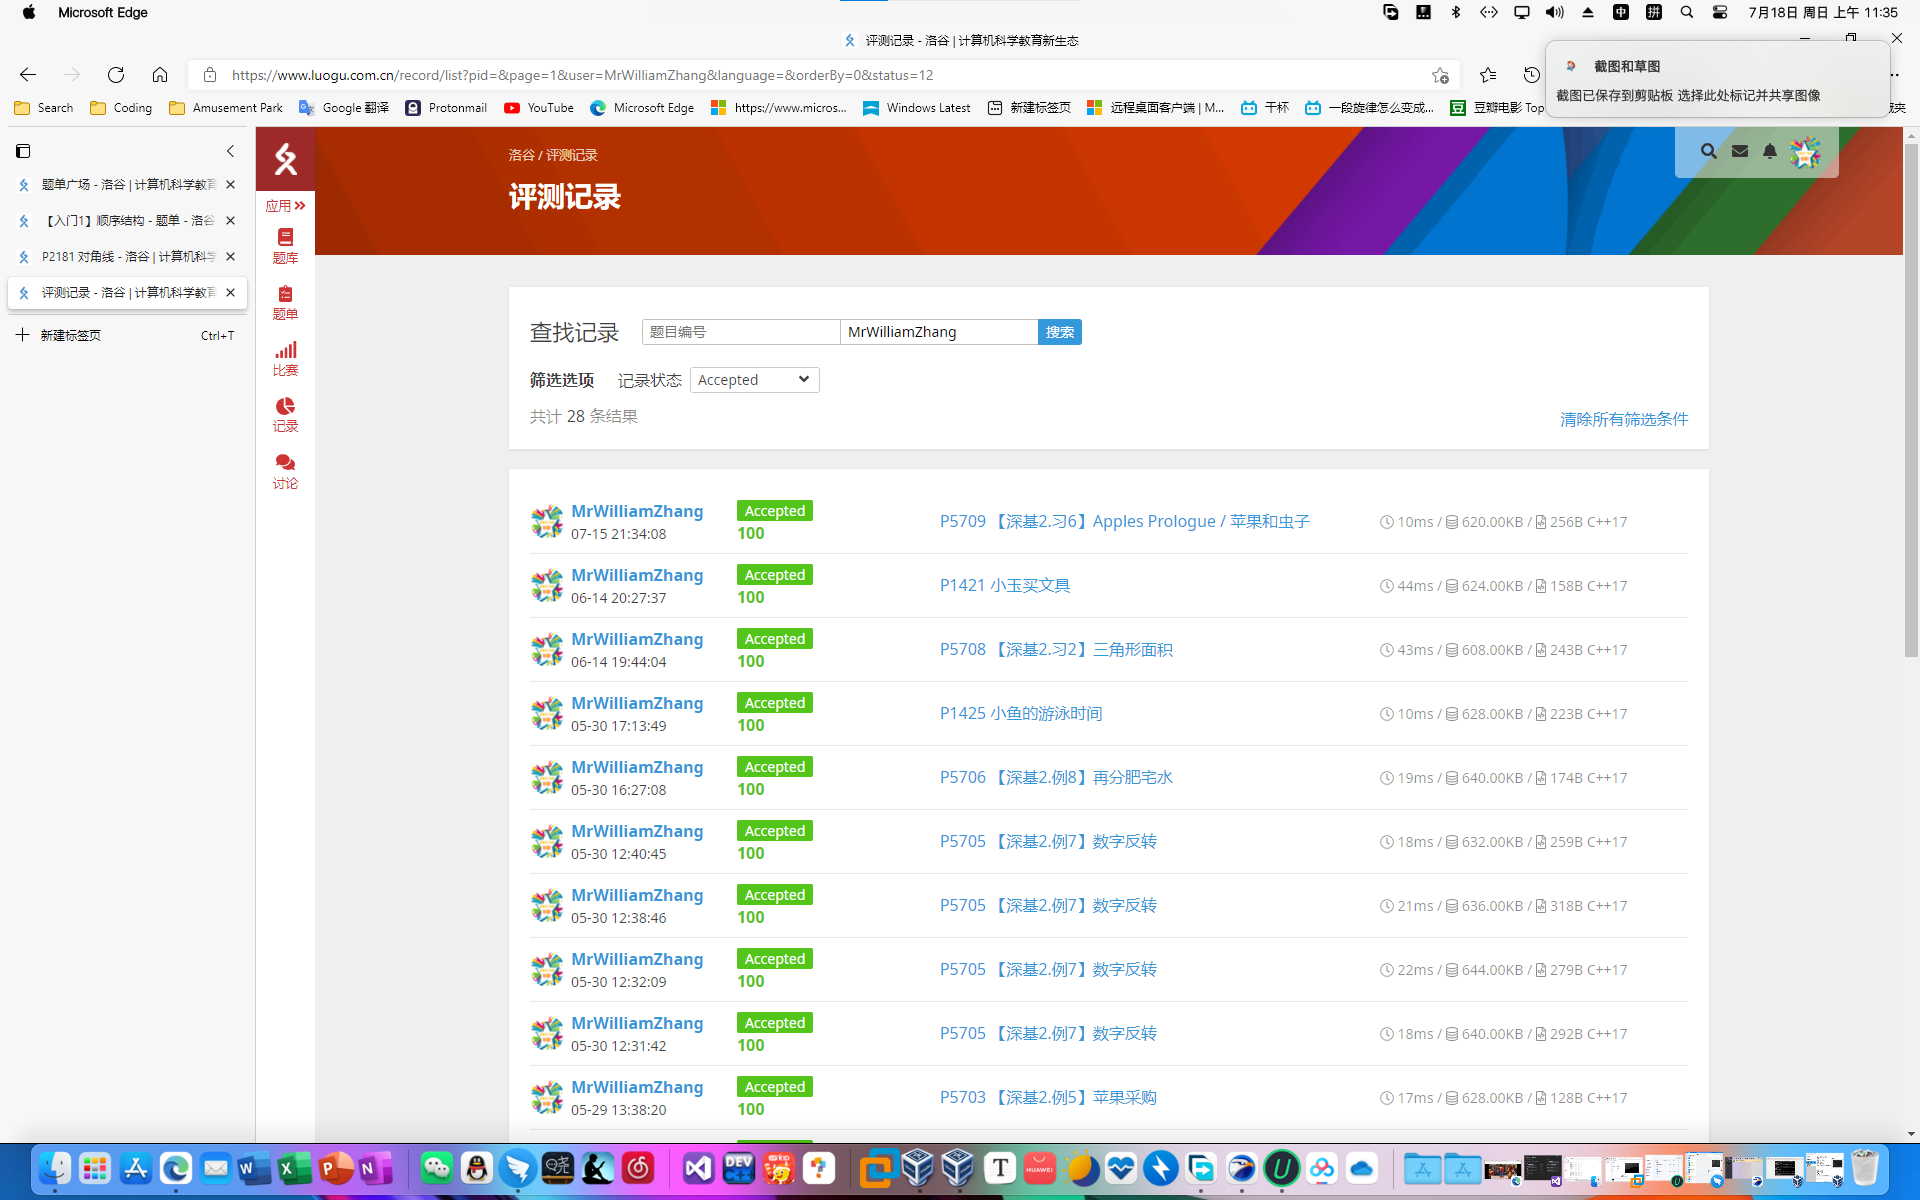Open MrWilliamZhang profile on 07-15 record

[637, 511]
